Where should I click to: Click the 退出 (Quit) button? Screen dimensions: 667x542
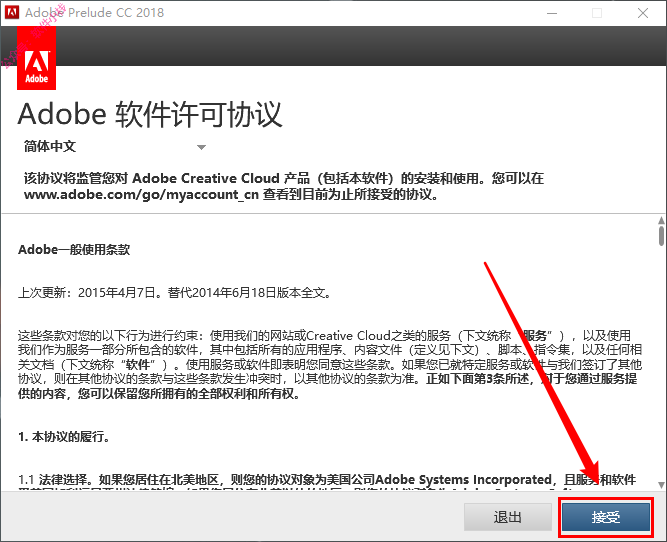coord(507,517)
